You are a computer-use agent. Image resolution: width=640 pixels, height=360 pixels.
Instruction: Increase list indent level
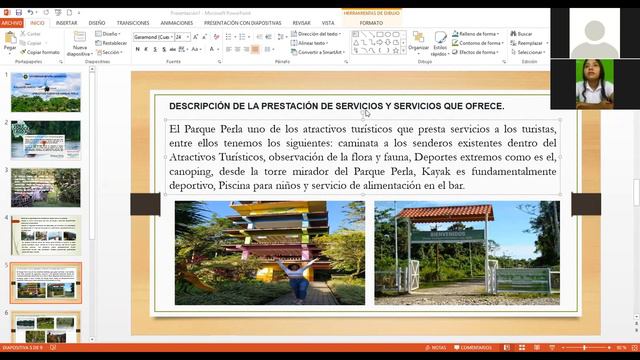268,37
